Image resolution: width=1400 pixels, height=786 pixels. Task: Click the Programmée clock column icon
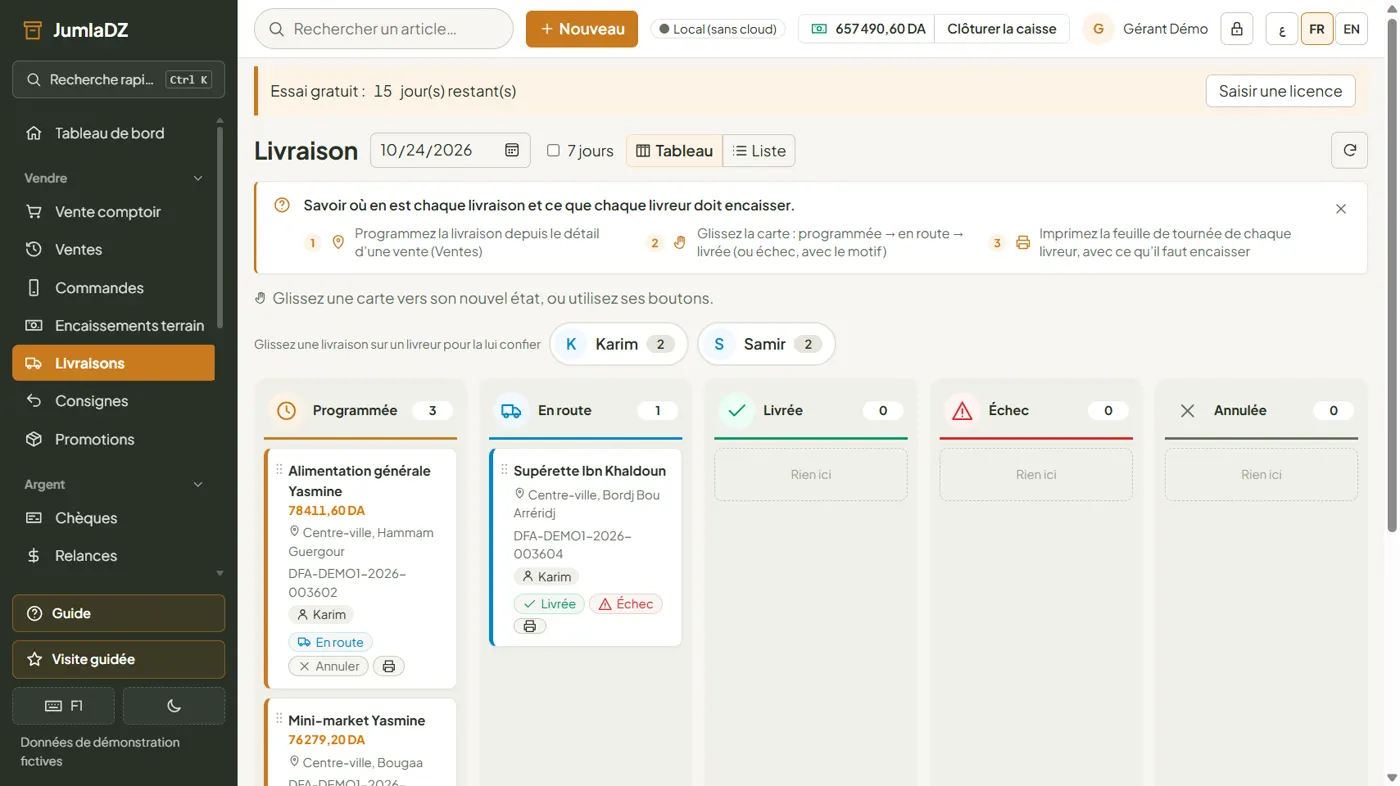pyautogui.click(x=286, y=411)
